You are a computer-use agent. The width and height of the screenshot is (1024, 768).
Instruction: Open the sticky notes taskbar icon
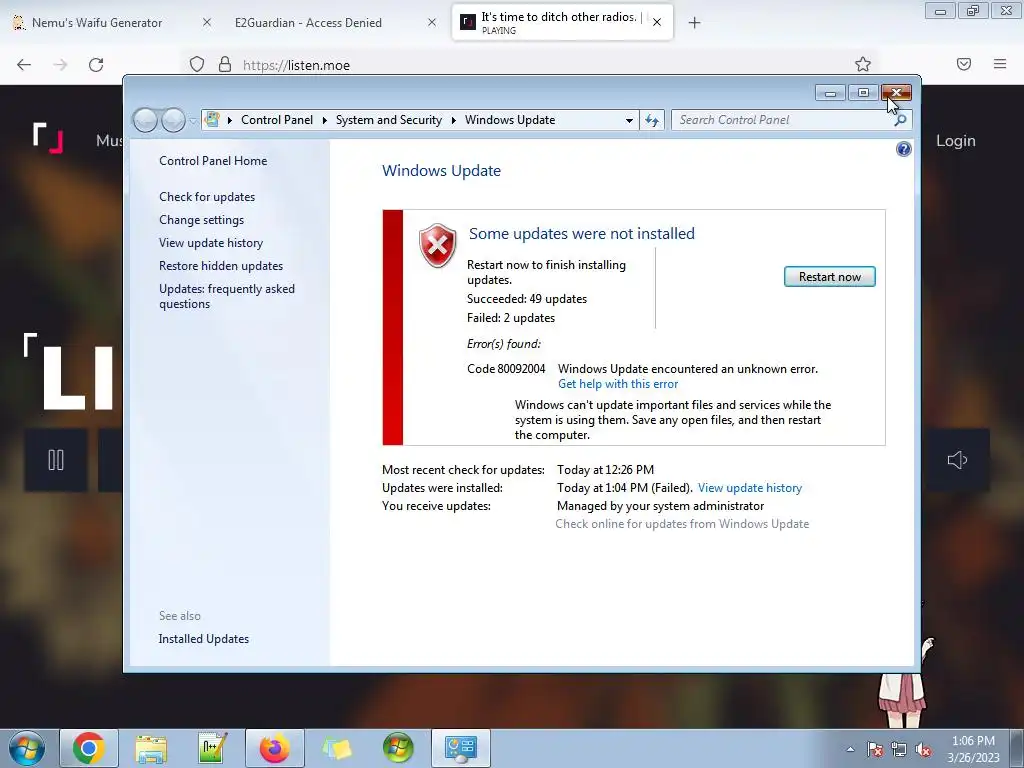click(x=336, y=748)
